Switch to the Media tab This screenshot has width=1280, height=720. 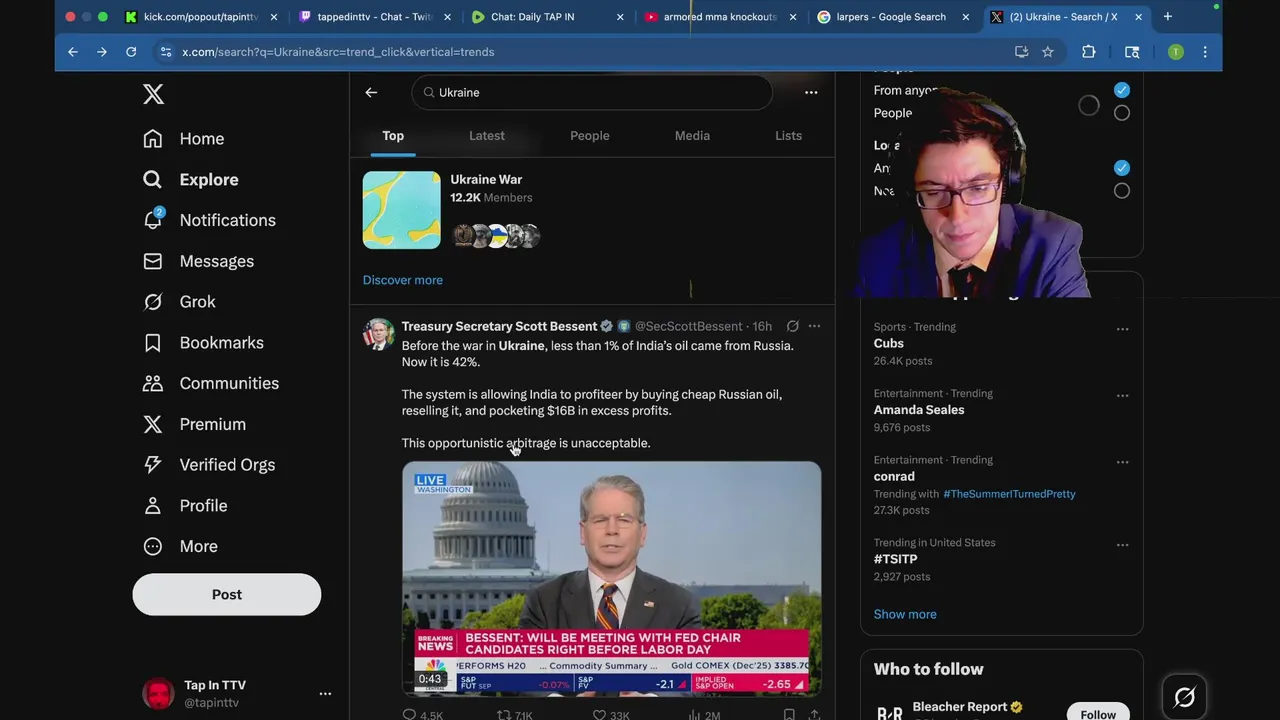click(692, 136)
